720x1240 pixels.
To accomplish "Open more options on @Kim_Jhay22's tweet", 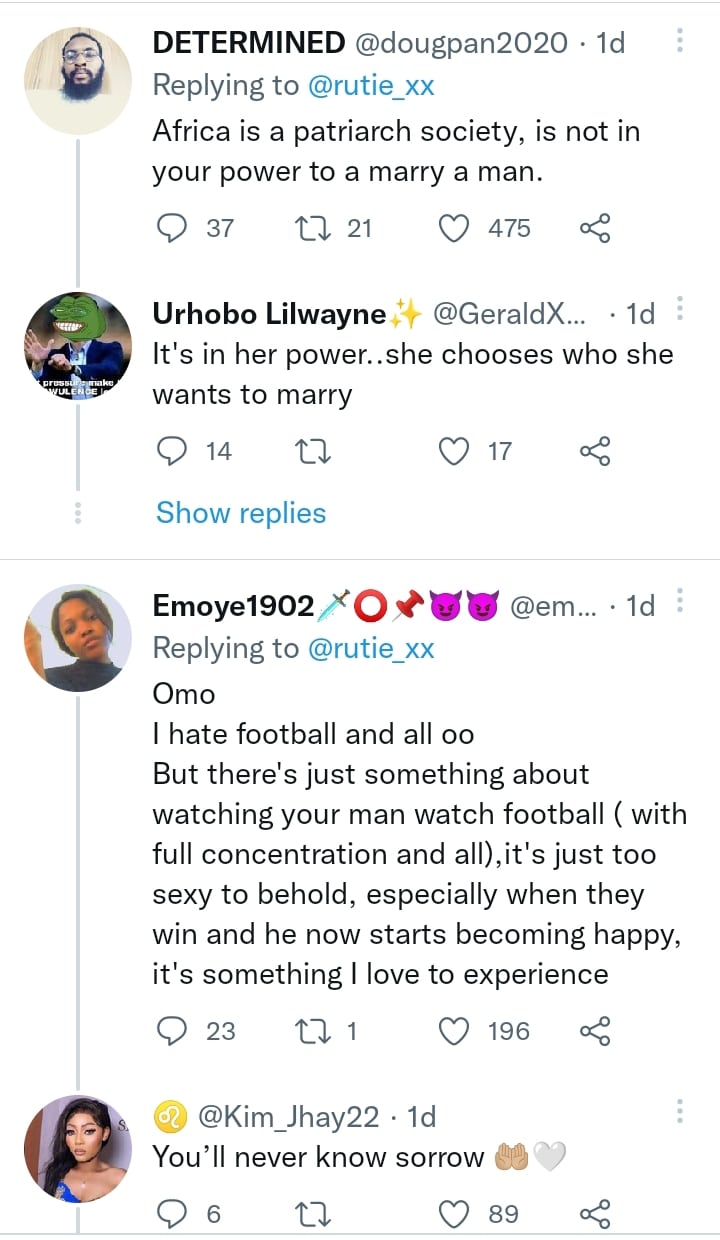I will coord(680,1112).
